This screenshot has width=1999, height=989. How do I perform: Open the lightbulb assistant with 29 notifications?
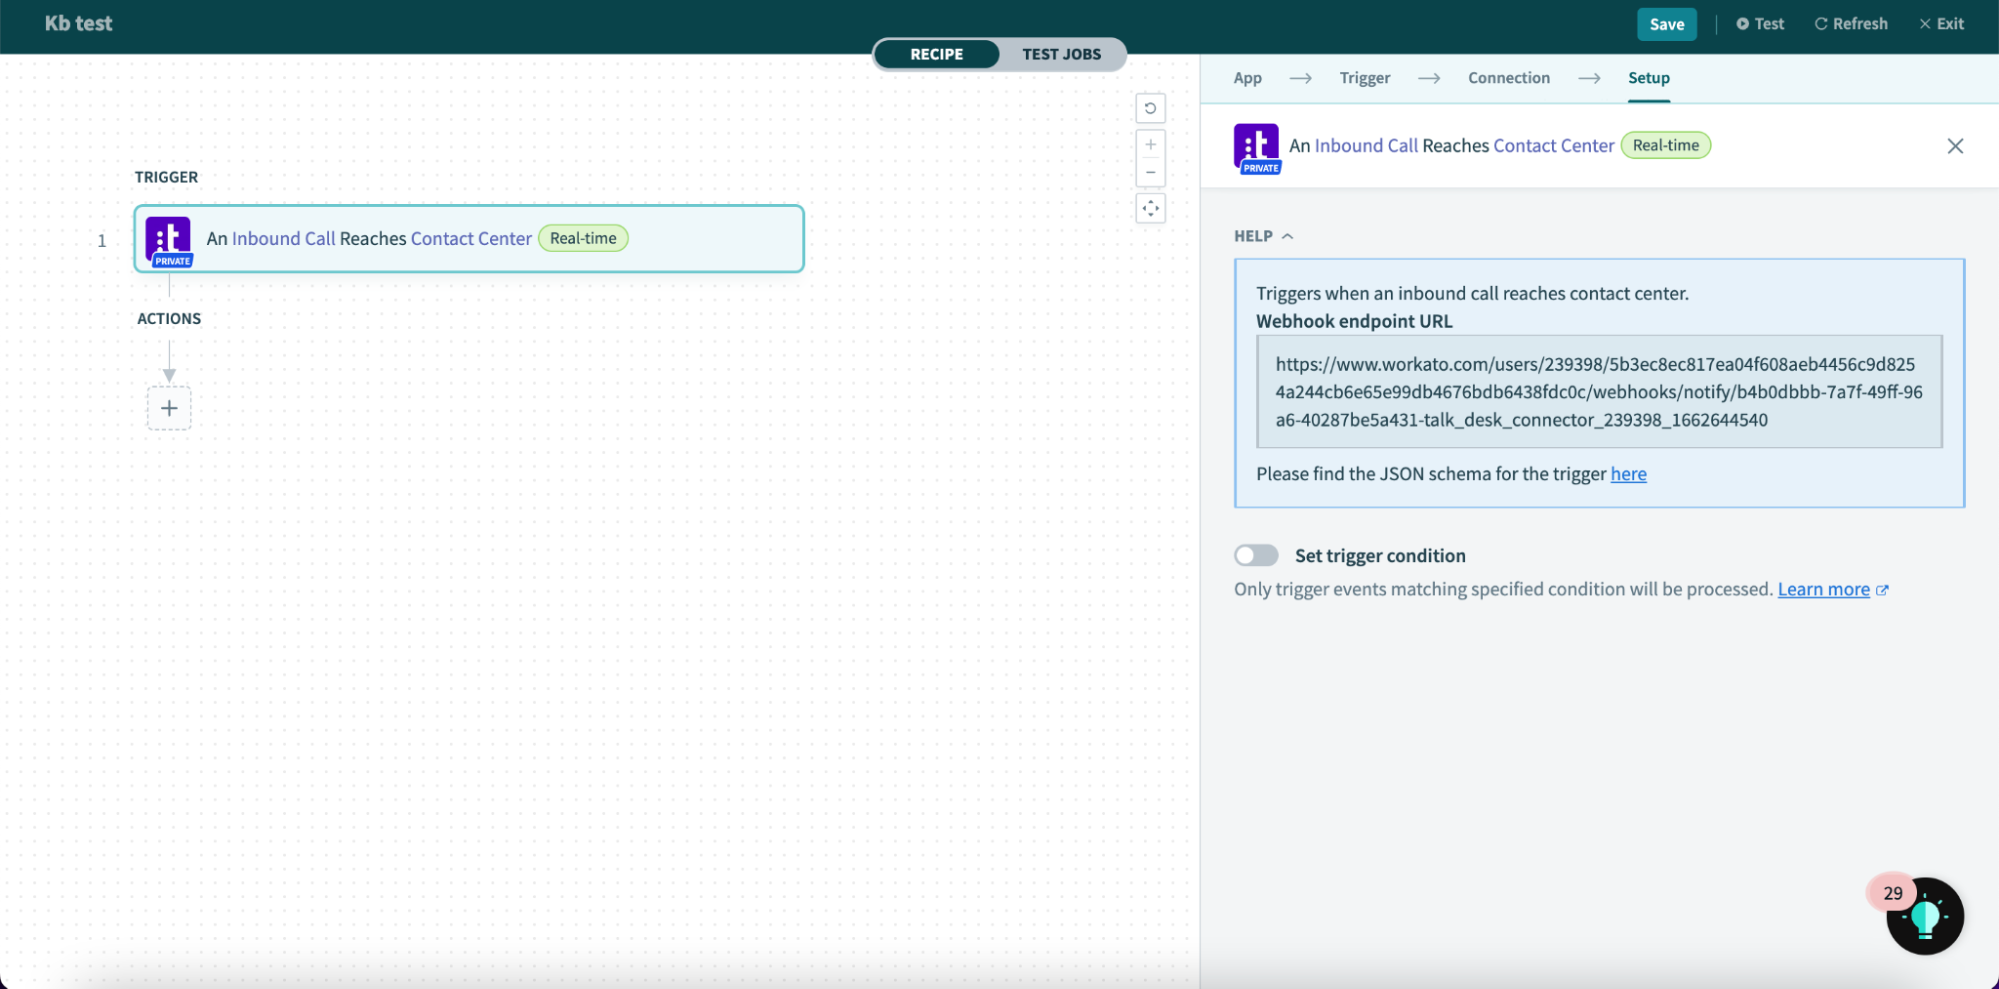coord(1923,915)
